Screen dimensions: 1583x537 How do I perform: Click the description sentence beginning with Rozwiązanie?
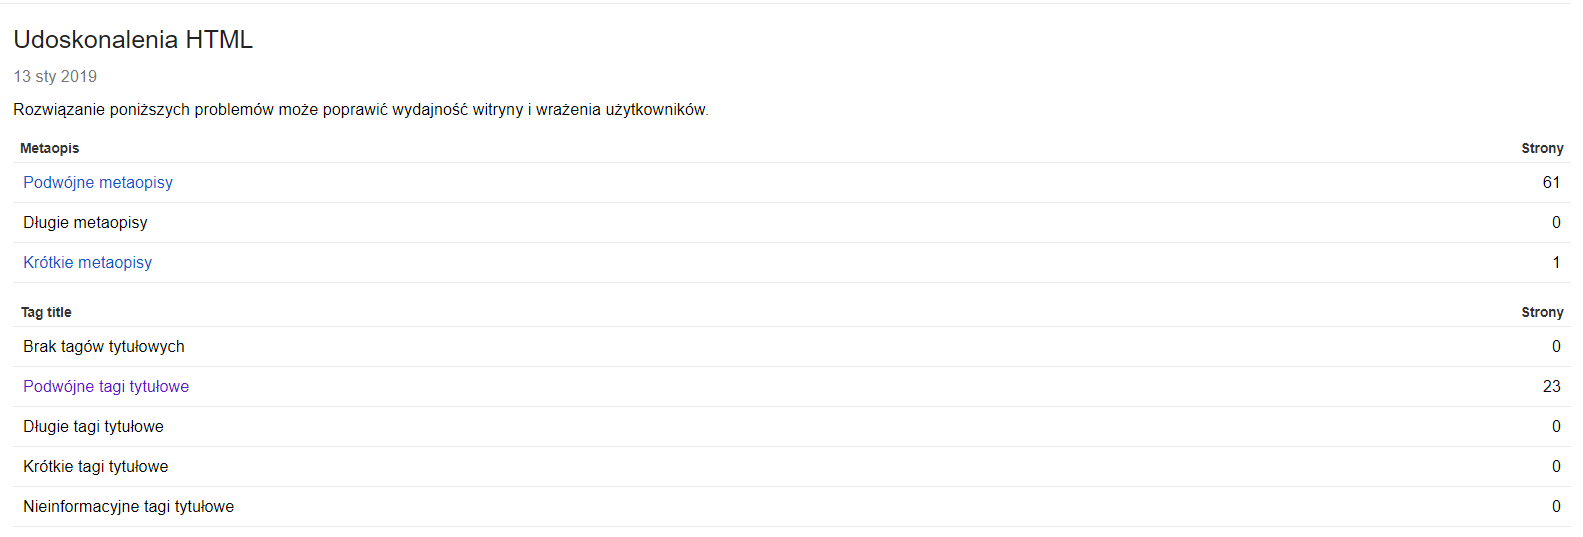point(361,110)
